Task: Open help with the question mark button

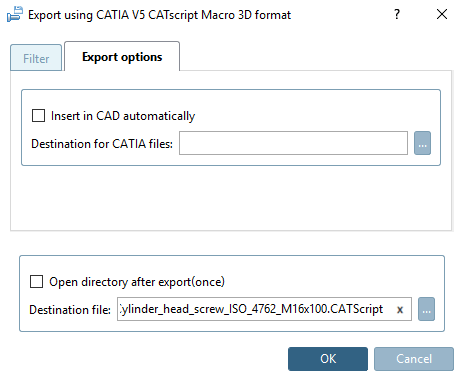Action: point(397,14)
